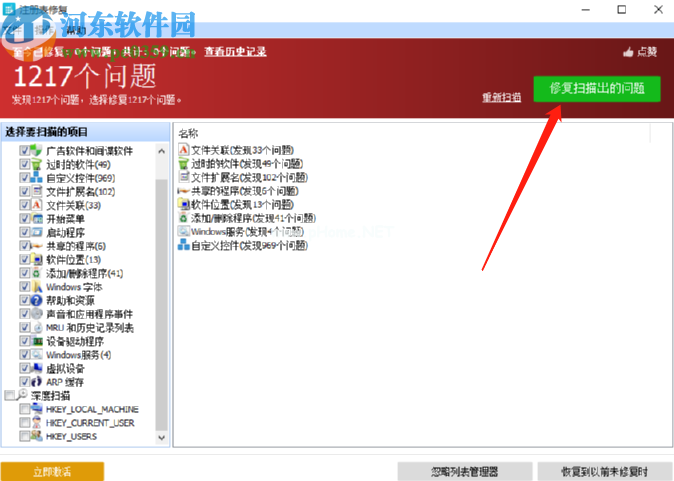
Task: Uncheck the 广告软件和间谍软件 checkbox
Action: coord(25,150)
